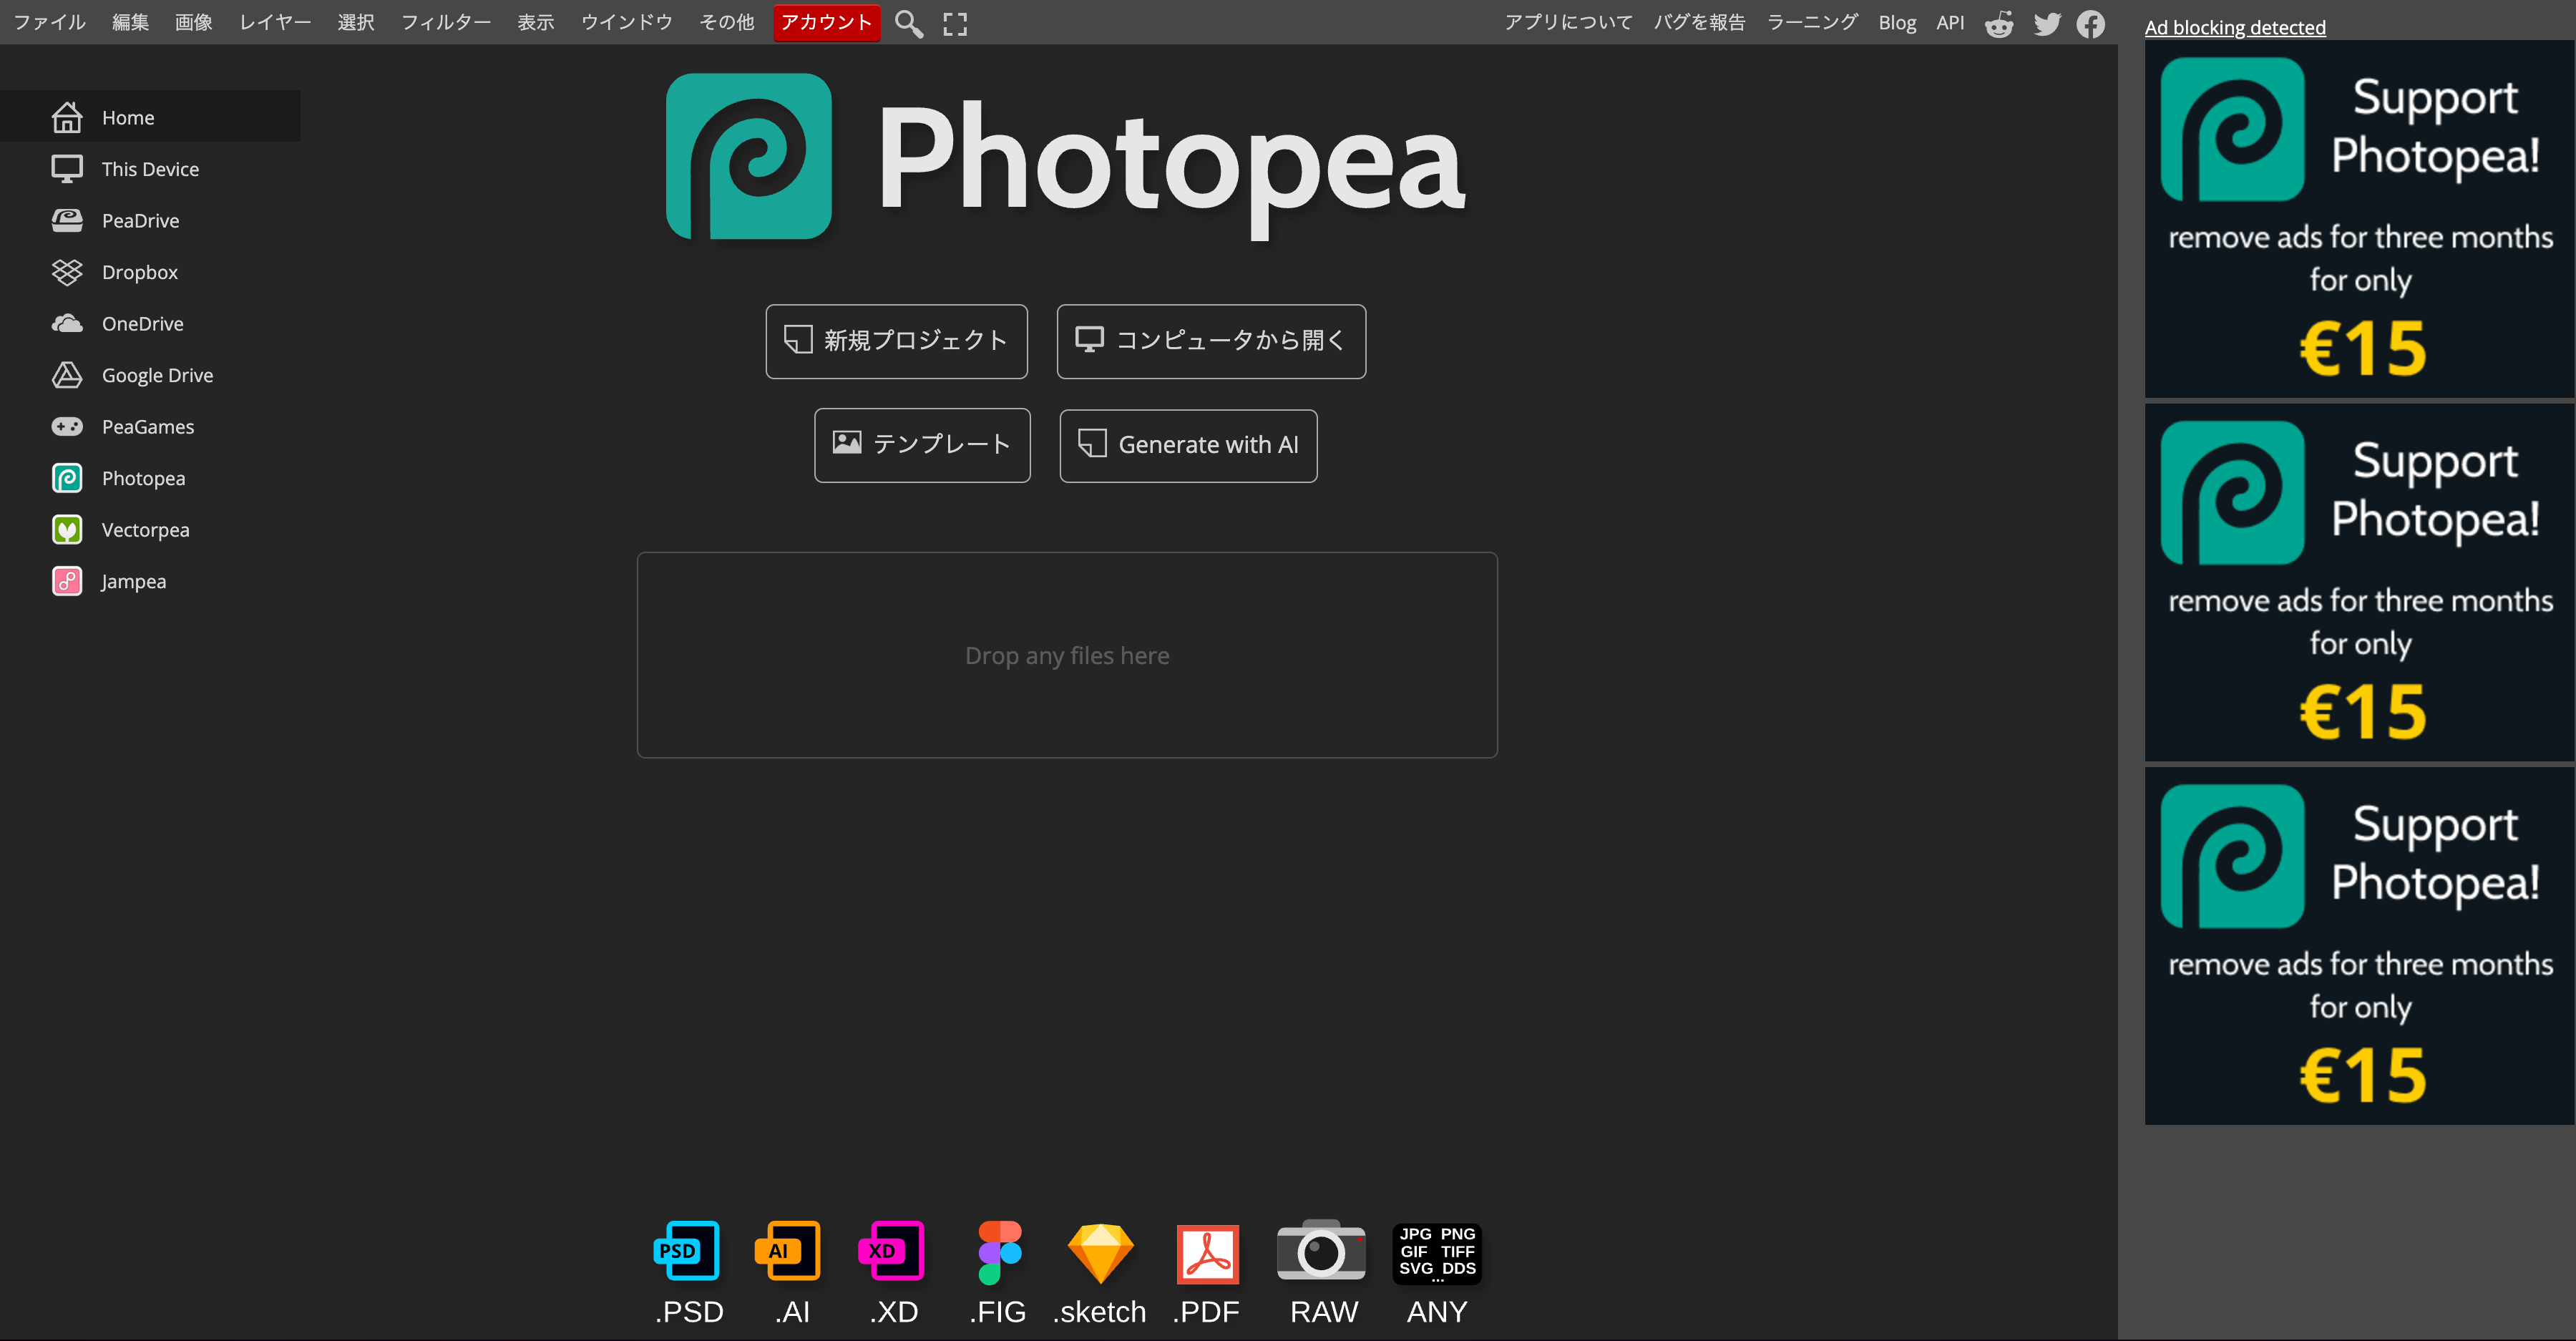This screenshot has width=2576, height=1341.
Task: Open the ファイル menu
Action: [50, 22]
